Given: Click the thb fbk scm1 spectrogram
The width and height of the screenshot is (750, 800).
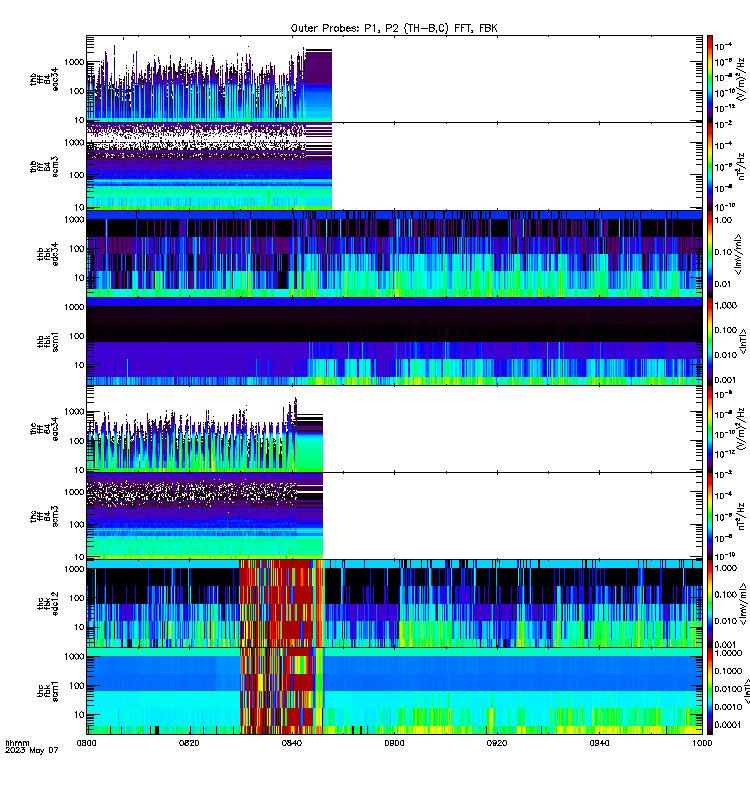Looking at the screenshot, I should pos(394,341).
